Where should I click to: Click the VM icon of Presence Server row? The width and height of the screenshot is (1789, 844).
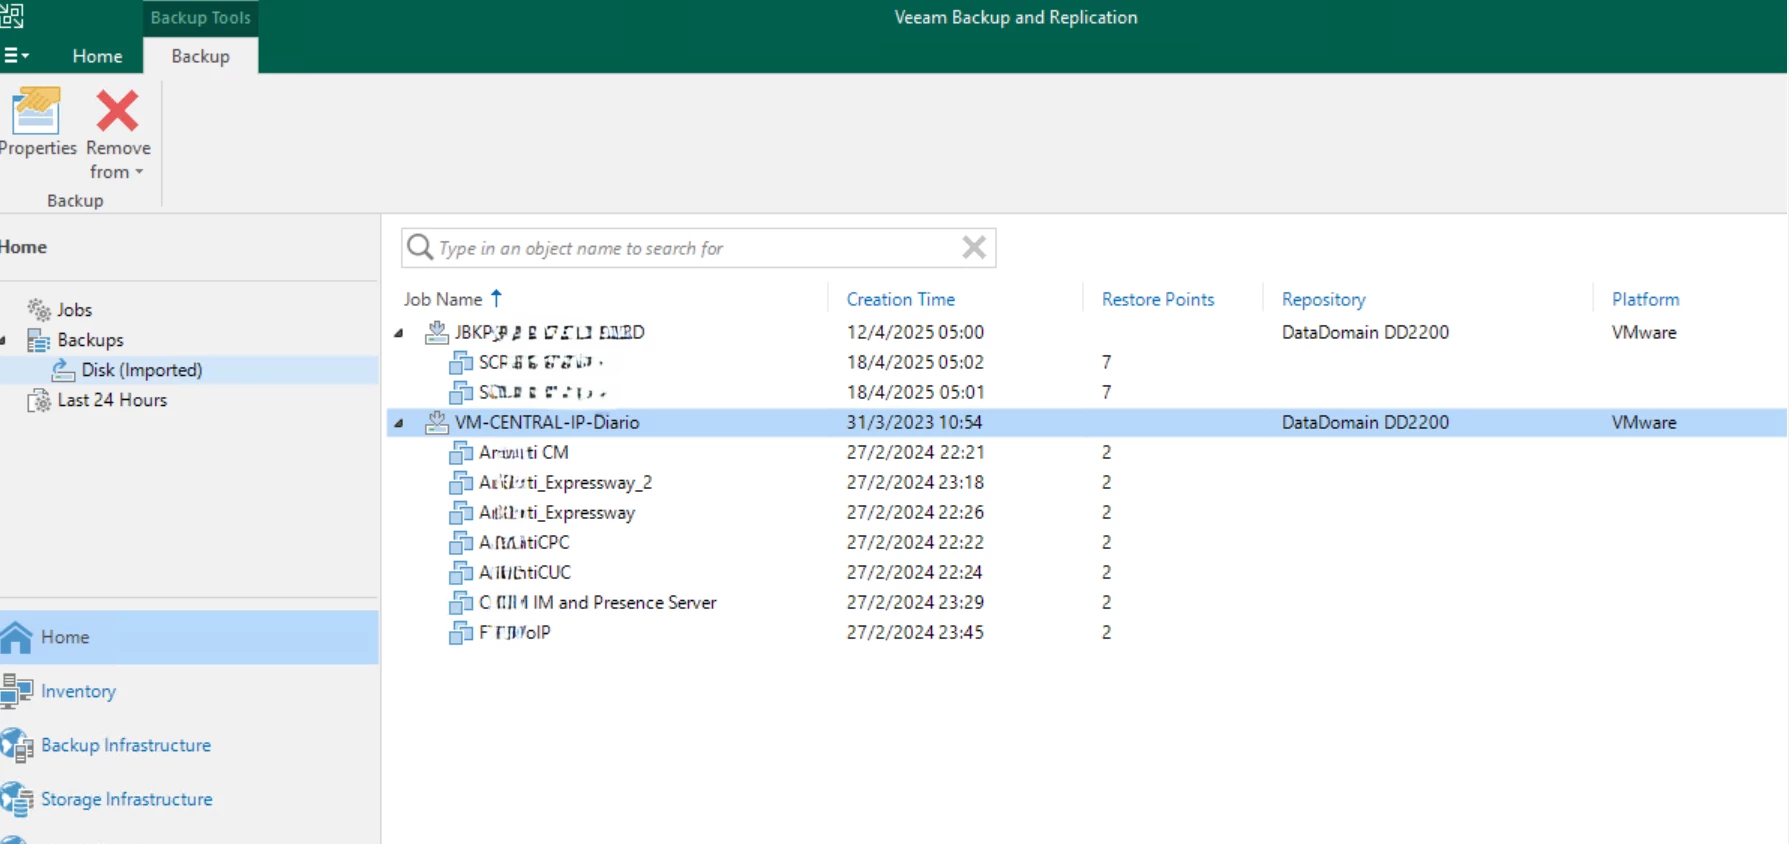click(x=461, y=602)
